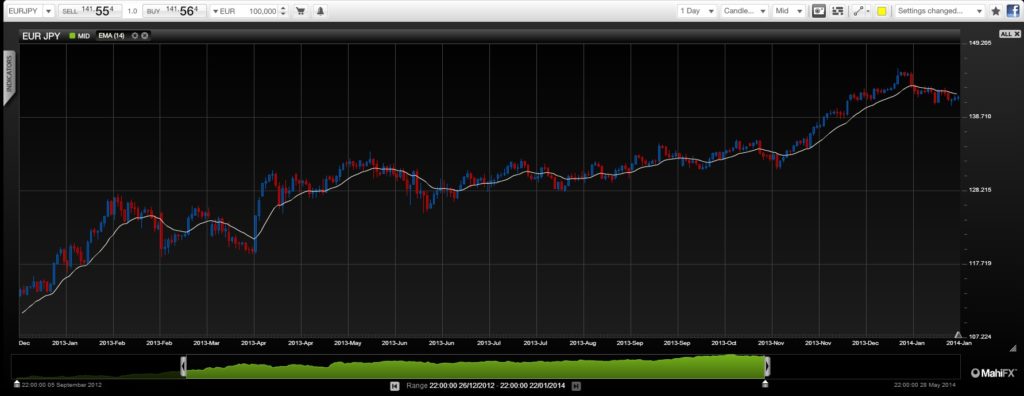Click the MahiFX logo
The image size is (1024, 396).
point(993,373)
